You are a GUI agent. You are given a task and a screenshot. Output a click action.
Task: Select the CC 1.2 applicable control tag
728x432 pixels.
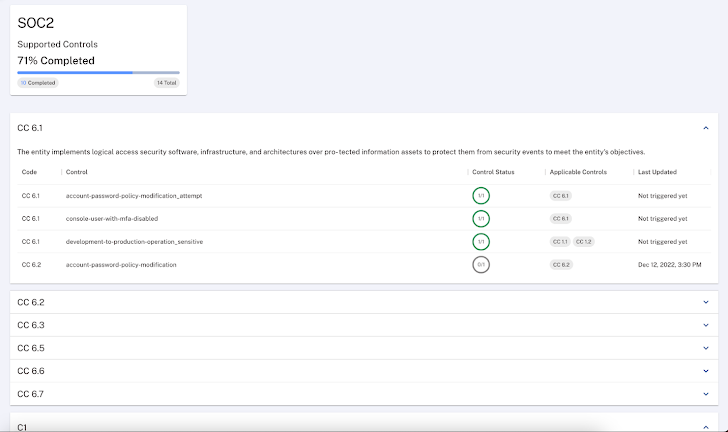pos(583,242)
